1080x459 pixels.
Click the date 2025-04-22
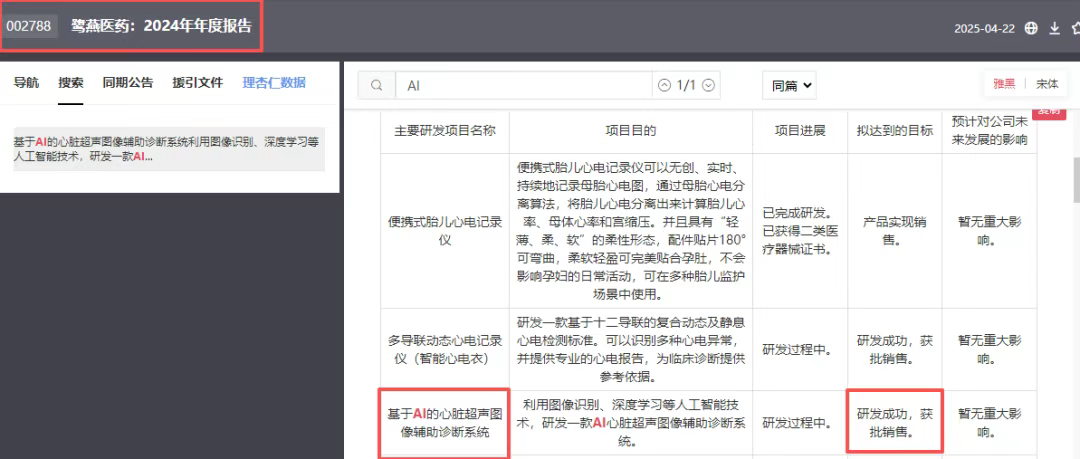[984, 29]
